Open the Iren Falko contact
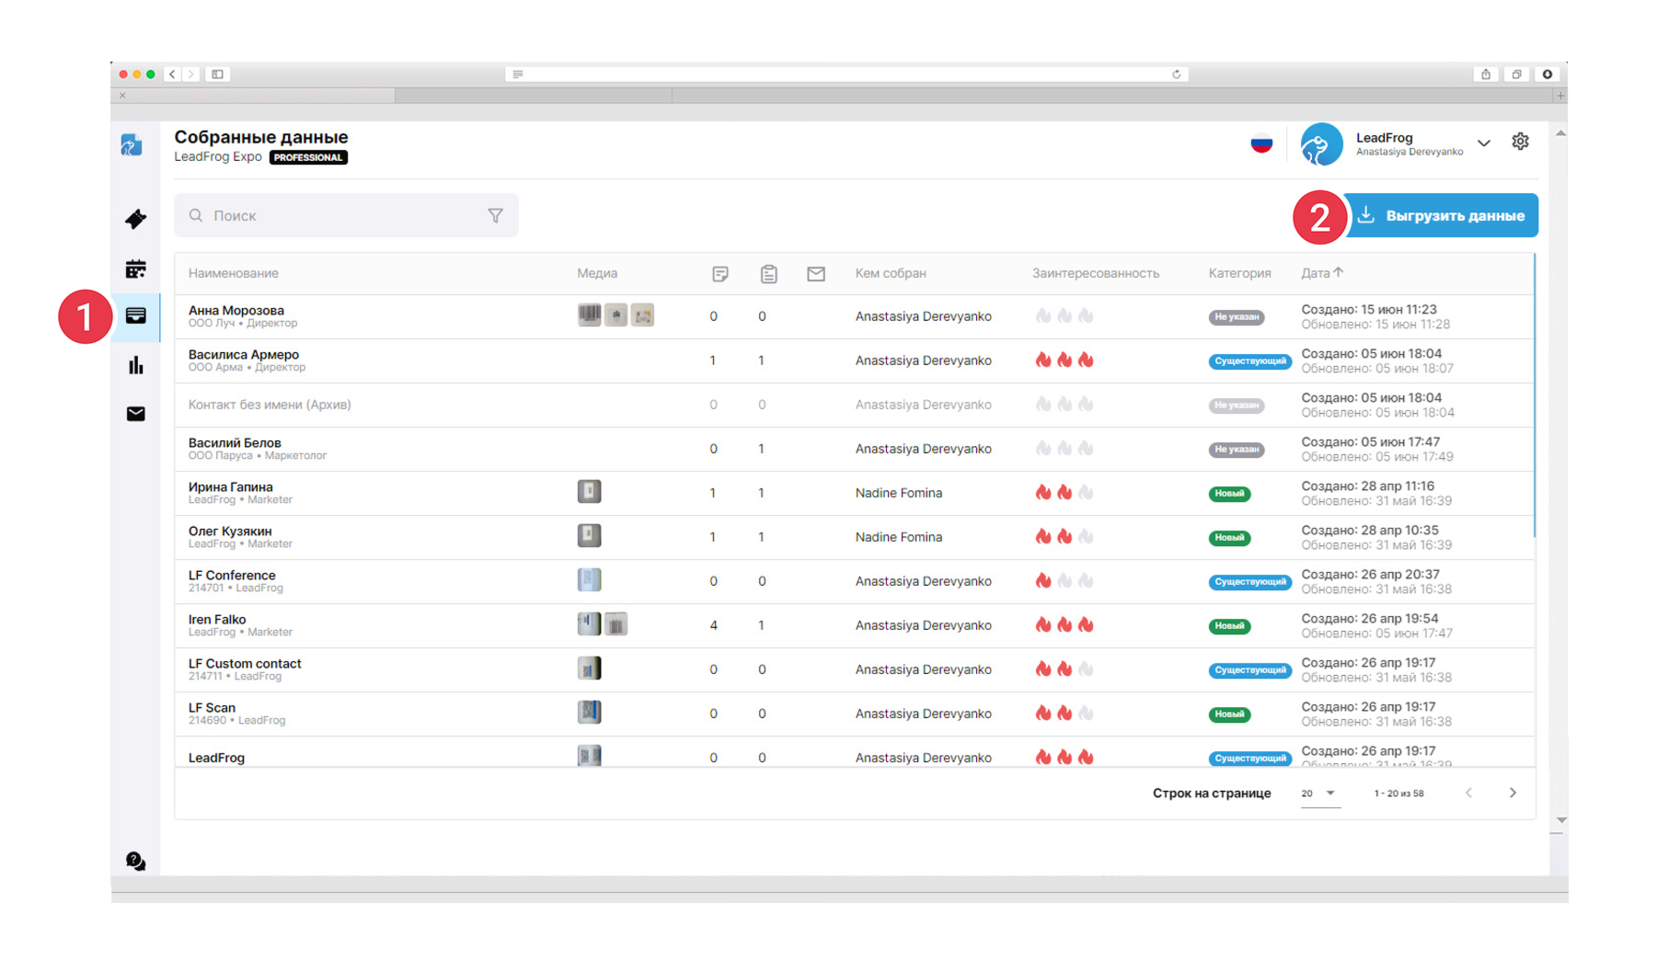This screenshot has height=960, width=1680. pyautogui.click(x=217, y=619)
